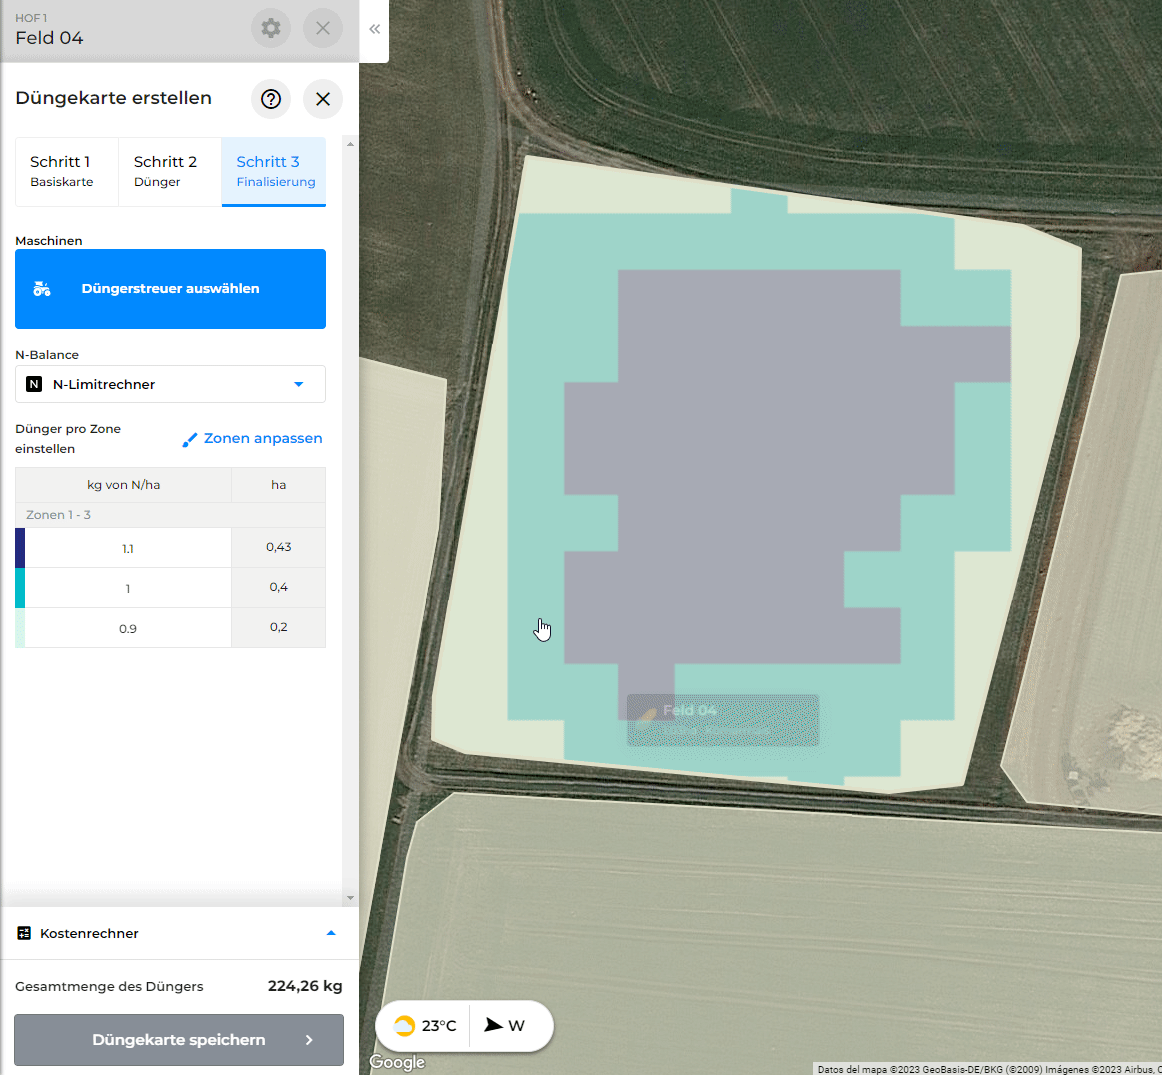Click the kg von N/ha column header

click(x=124, y=485)
